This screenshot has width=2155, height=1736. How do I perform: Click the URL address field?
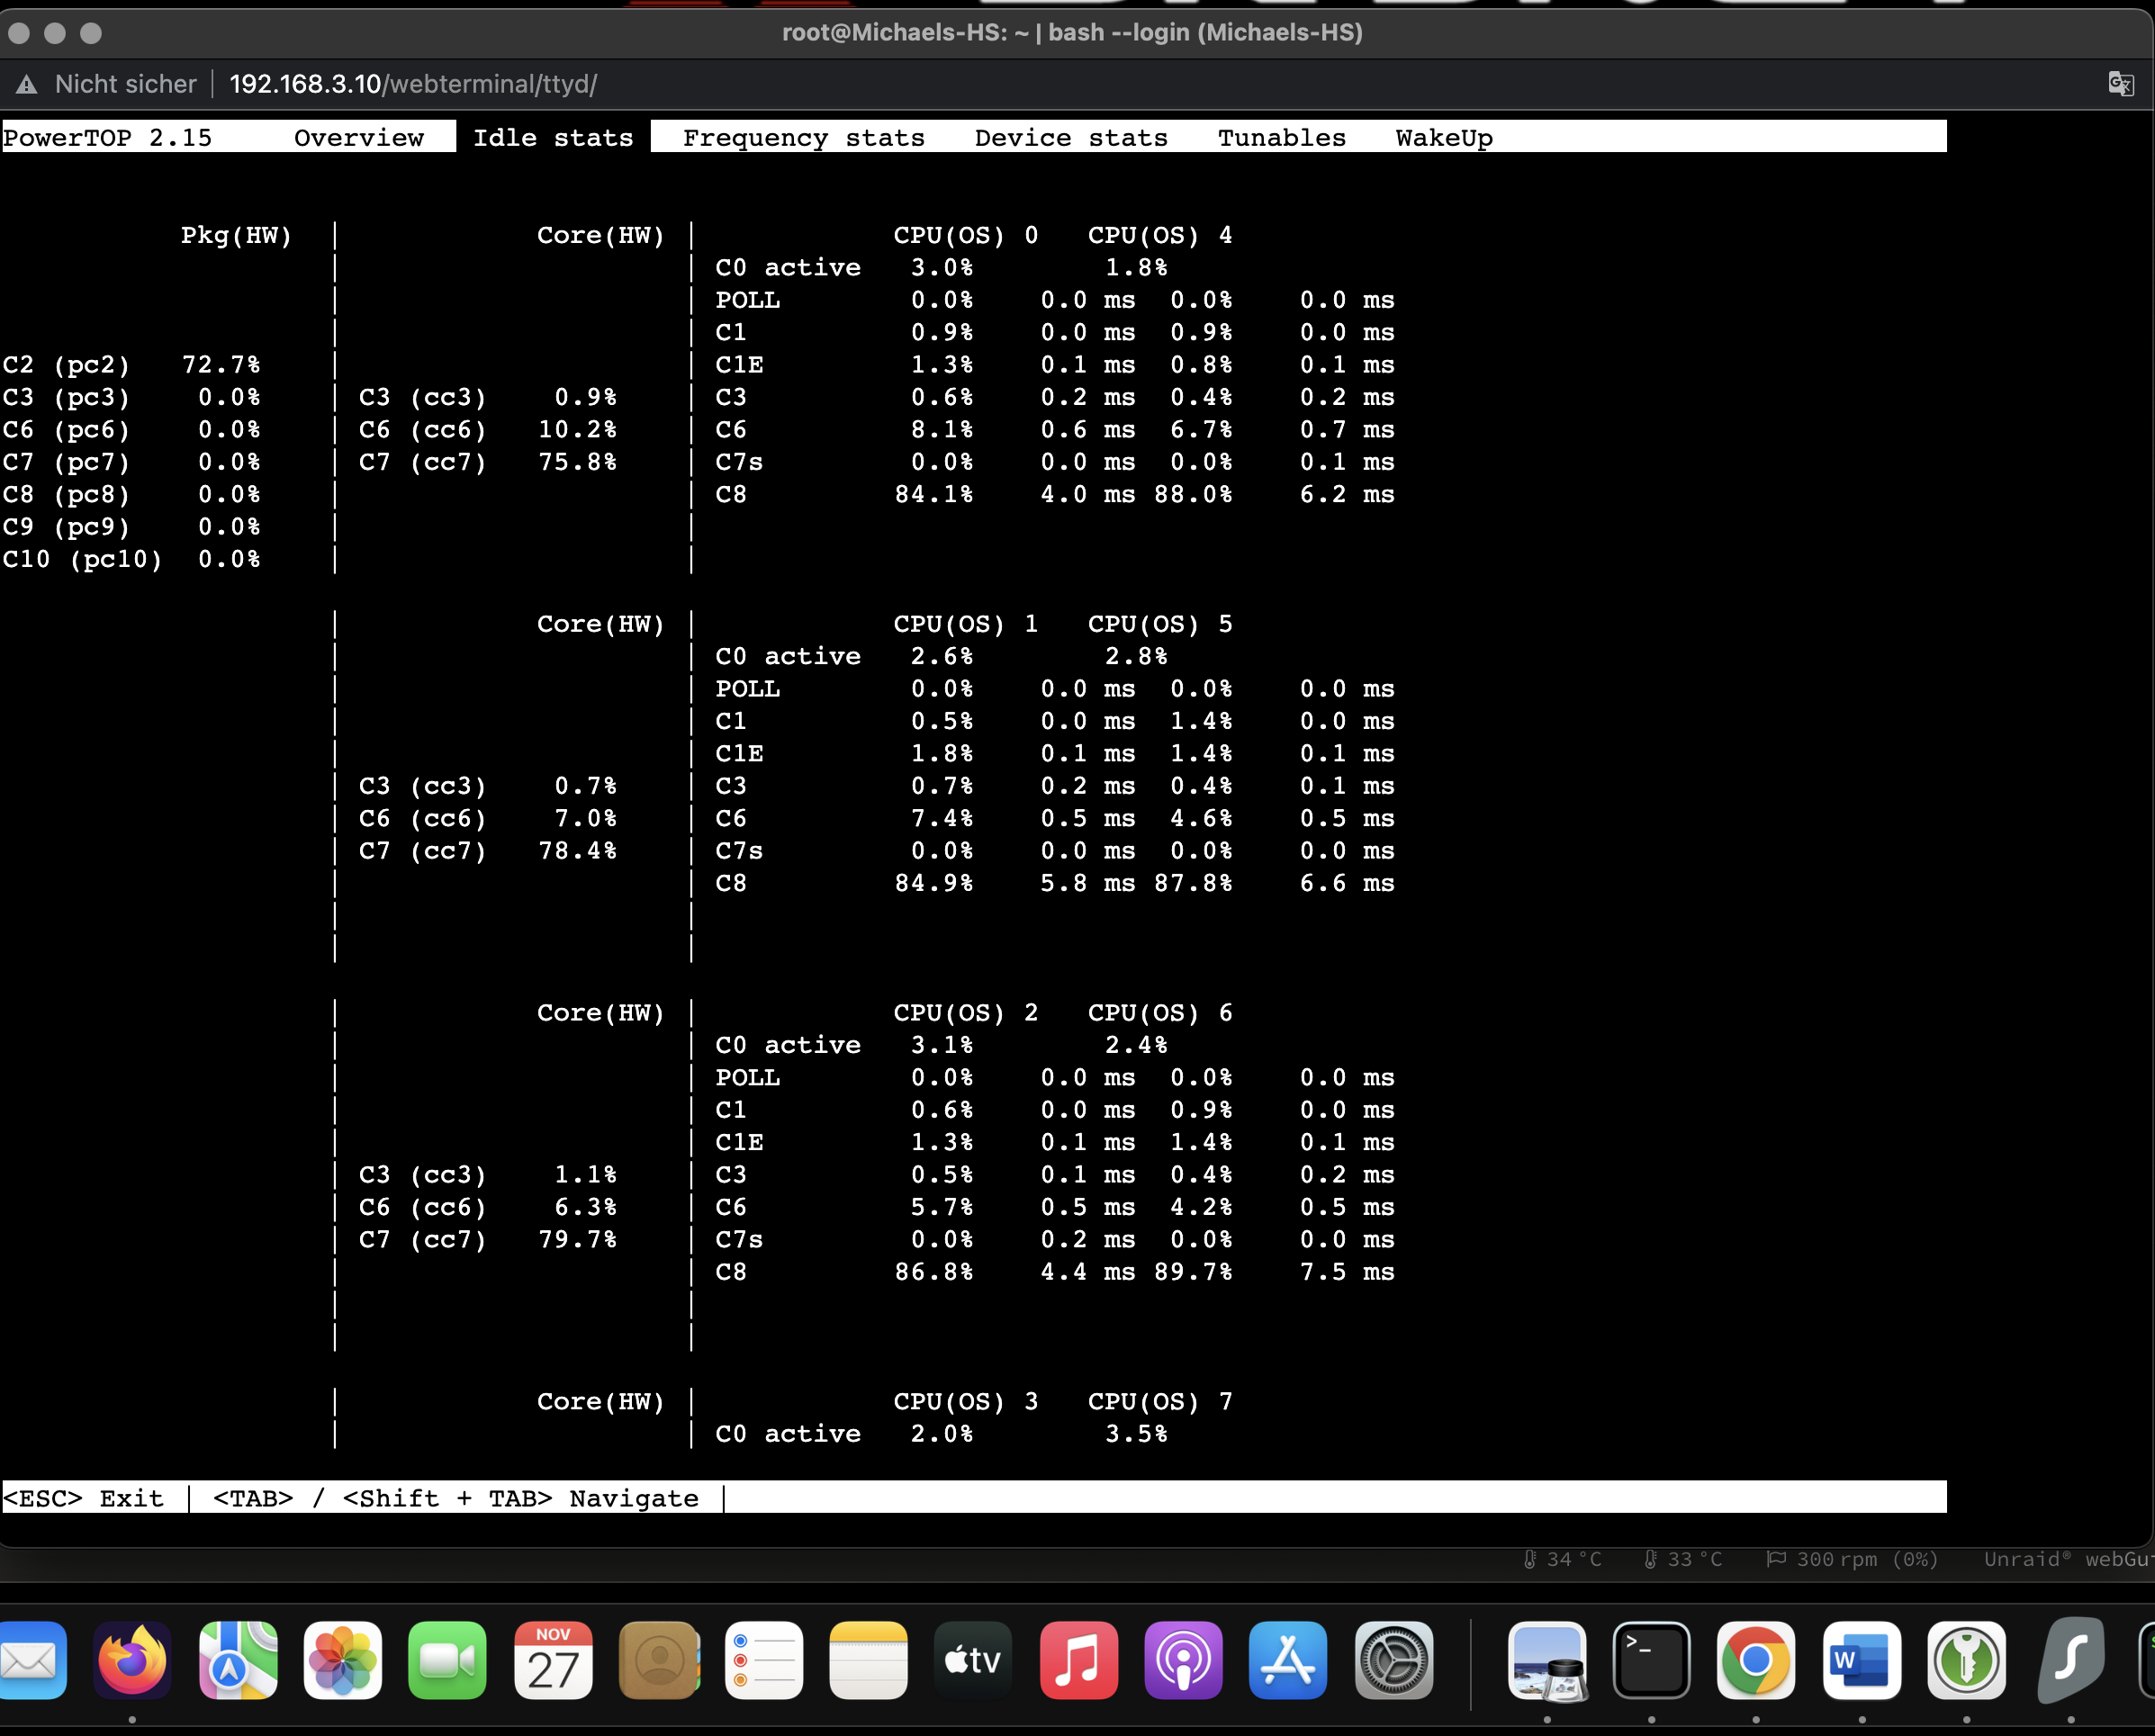point(413,84)
